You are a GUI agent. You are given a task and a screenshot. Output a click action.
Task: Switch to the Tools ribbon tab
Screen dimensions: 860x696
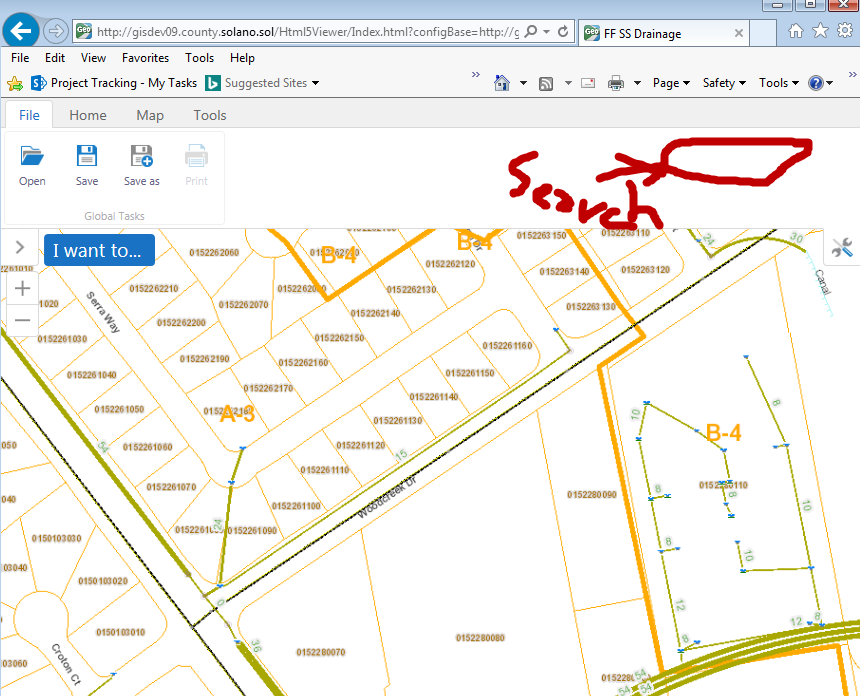click(x=210, y=115)
